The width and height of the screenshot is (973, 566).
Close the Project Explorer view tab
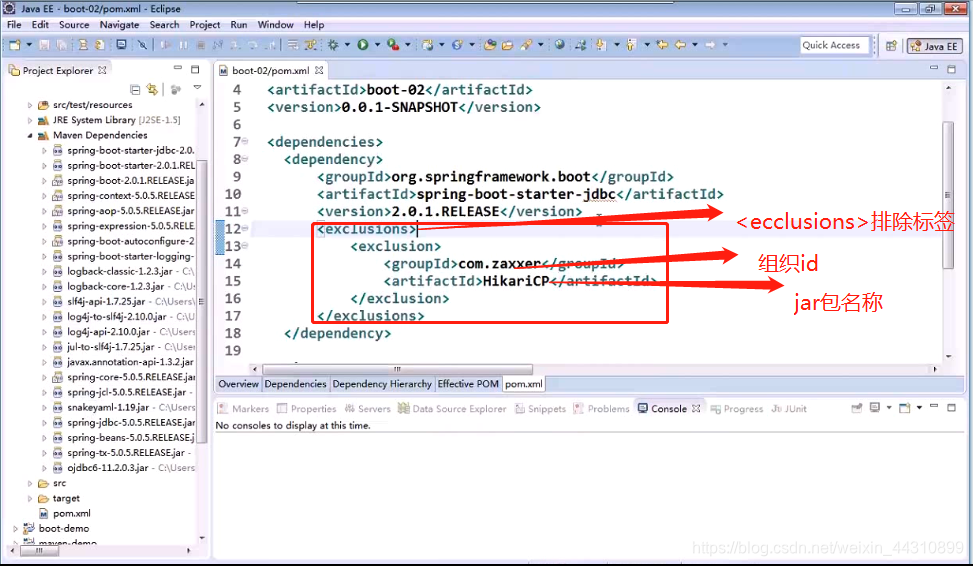[102, 70]
